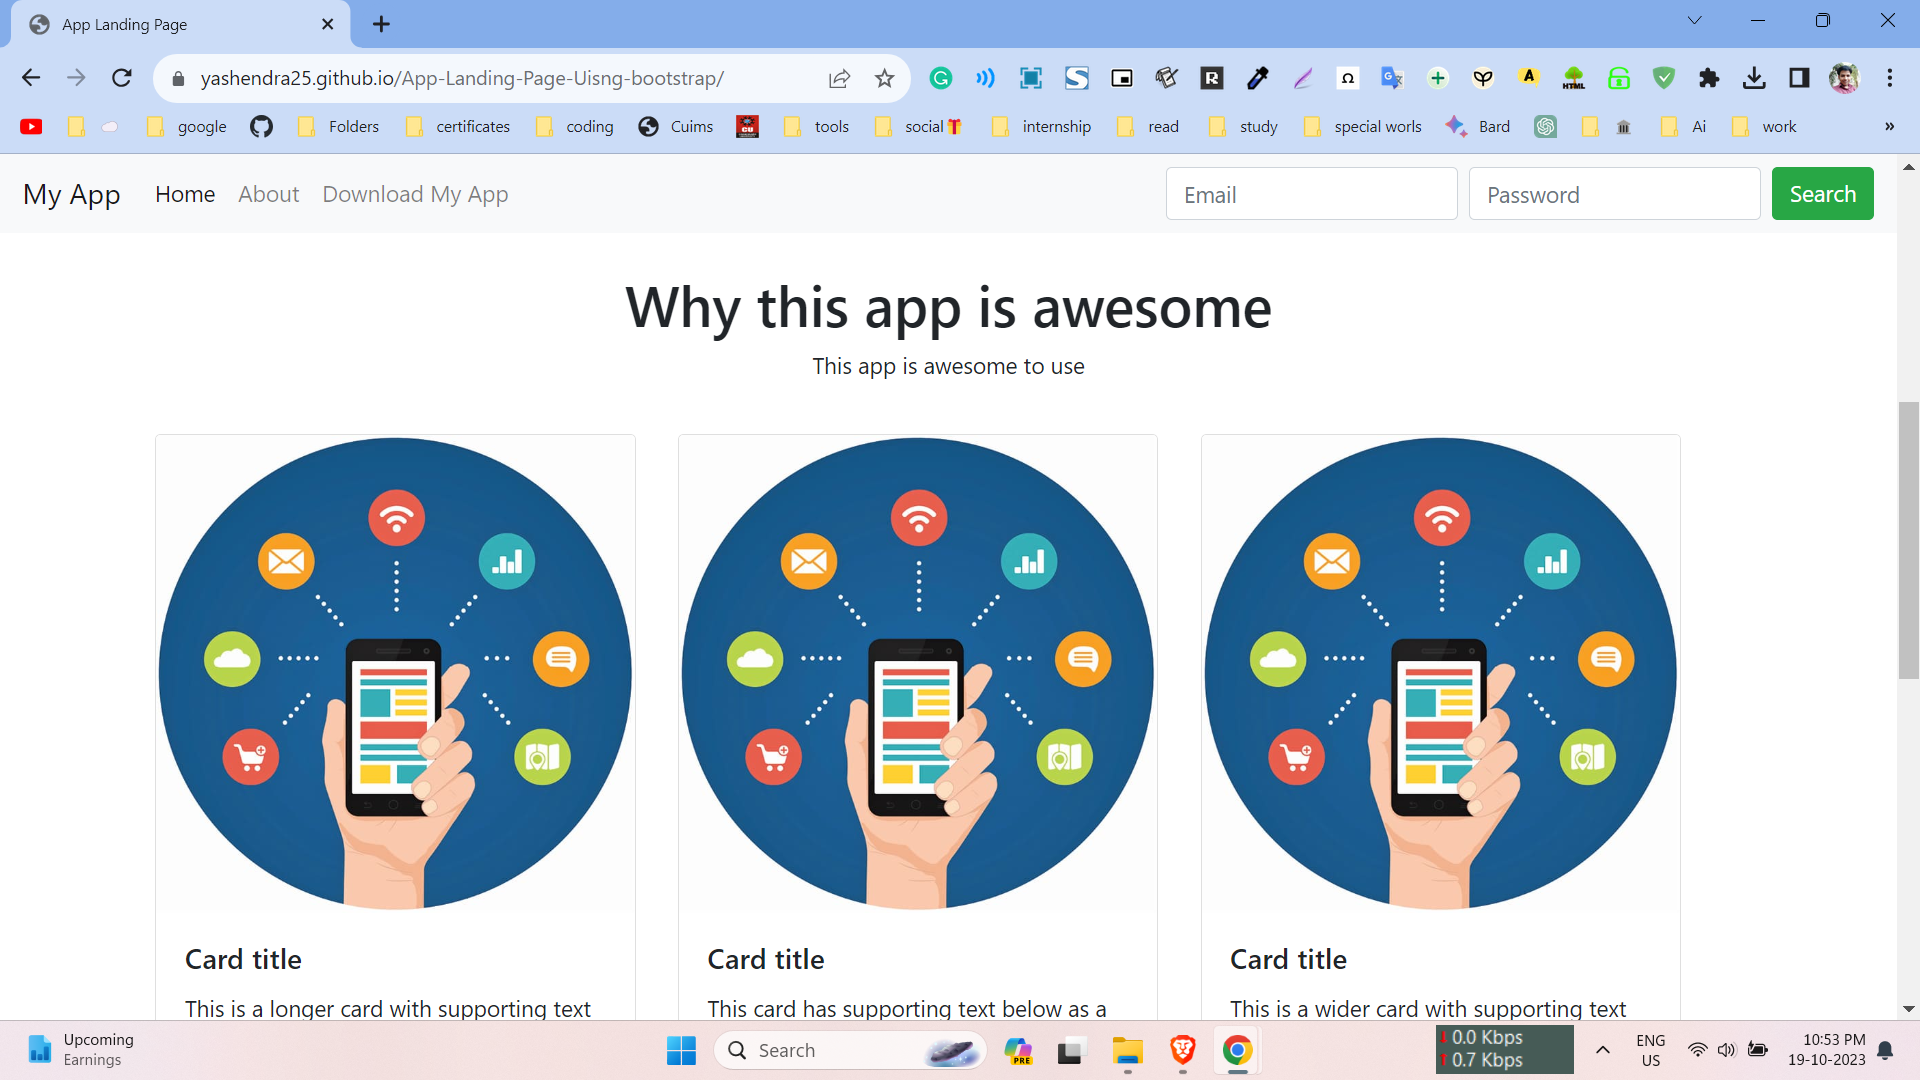Image resolution: width=1920 pixels, height=1080 pixels.
Task: Open the Chrome three-dot menu
Action: [1891, 77]
